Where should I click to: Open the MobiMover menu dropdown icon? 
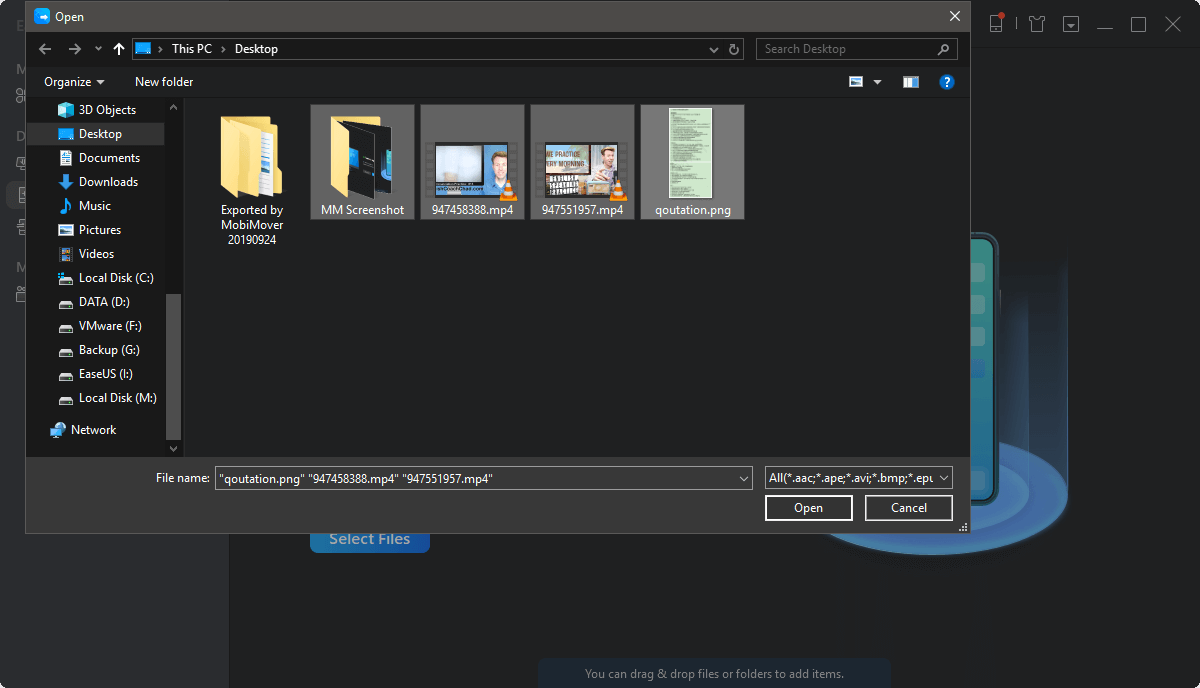pos(1071,24)
